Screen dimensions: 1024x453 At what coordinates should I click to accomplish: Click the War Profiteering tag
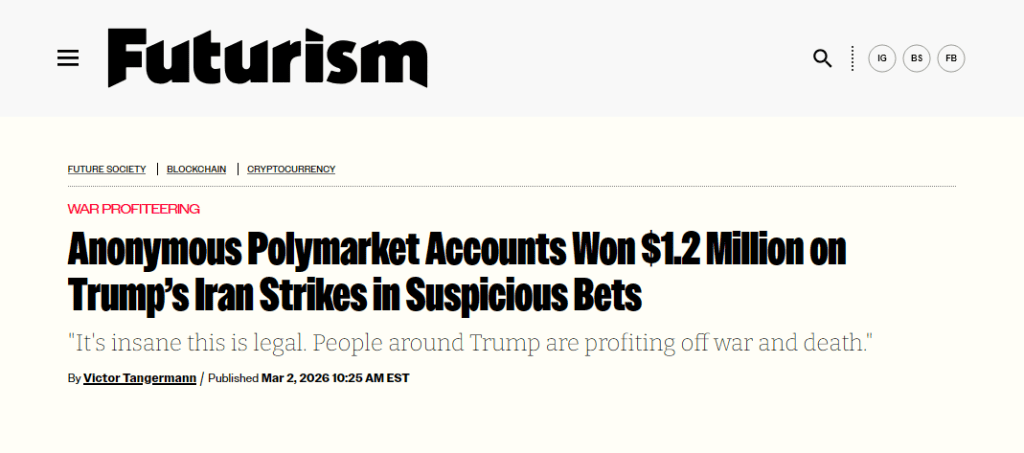coord(133,208)
